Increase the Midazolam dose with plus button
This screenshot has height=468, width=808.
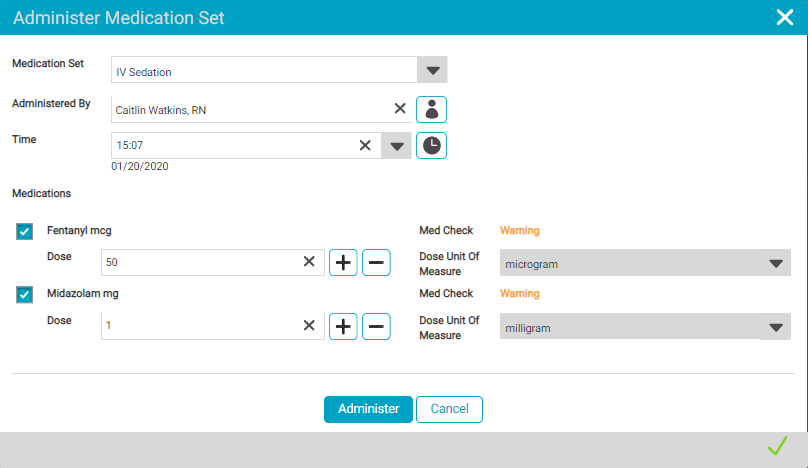[343, 326]
